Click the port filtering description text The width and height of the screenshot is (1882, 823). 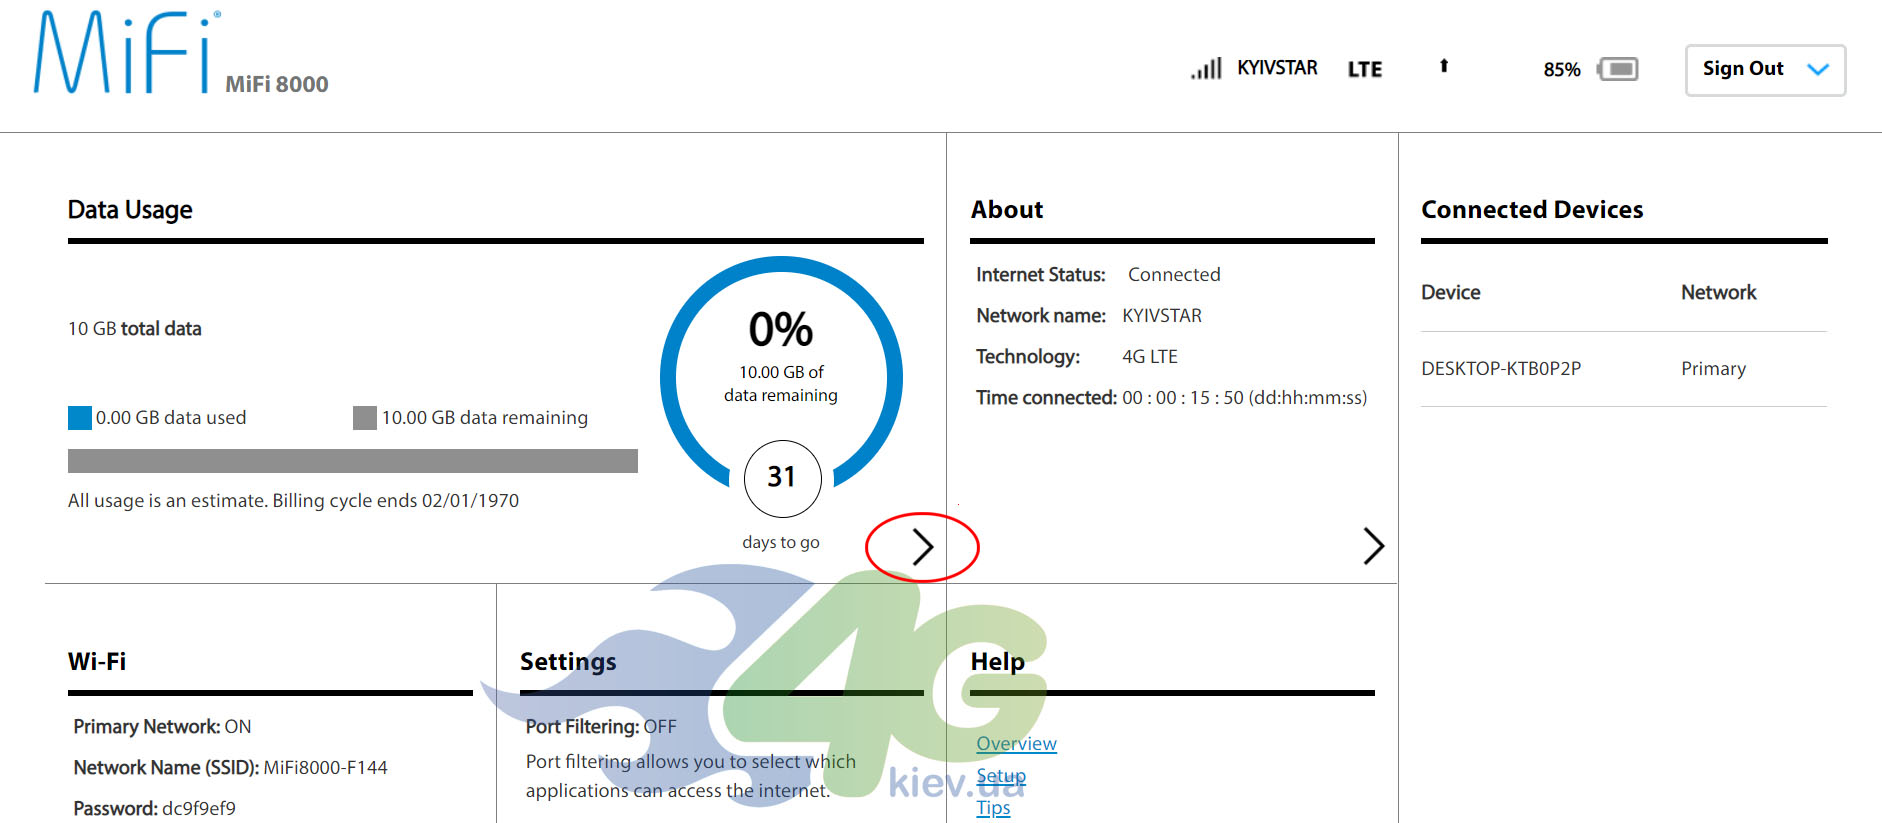click(691, 776)
